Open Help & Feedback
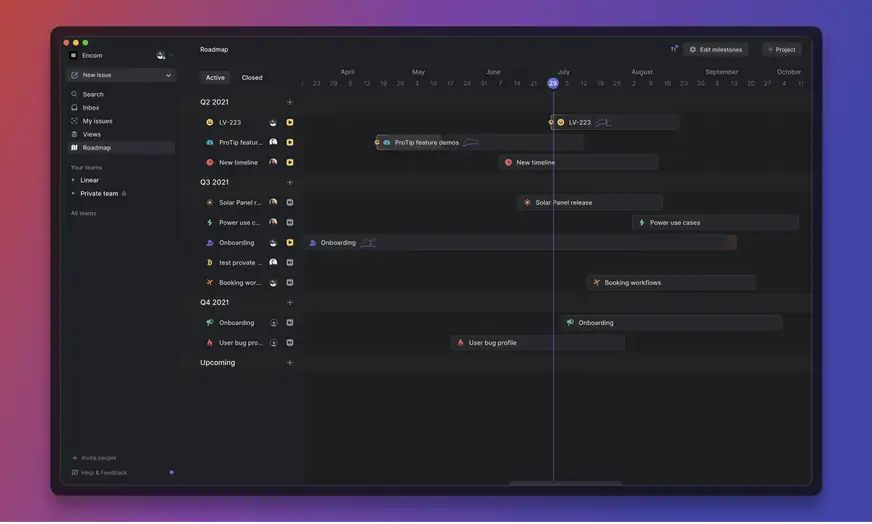 [100, 474]
